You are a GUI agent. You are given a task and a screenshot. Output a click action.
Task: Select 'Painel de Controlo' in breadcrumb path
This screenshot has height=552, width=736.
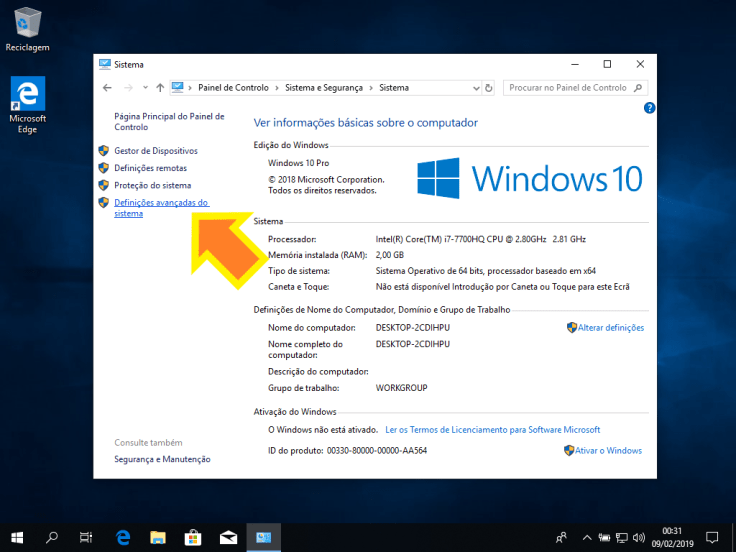tap(235, 88)
